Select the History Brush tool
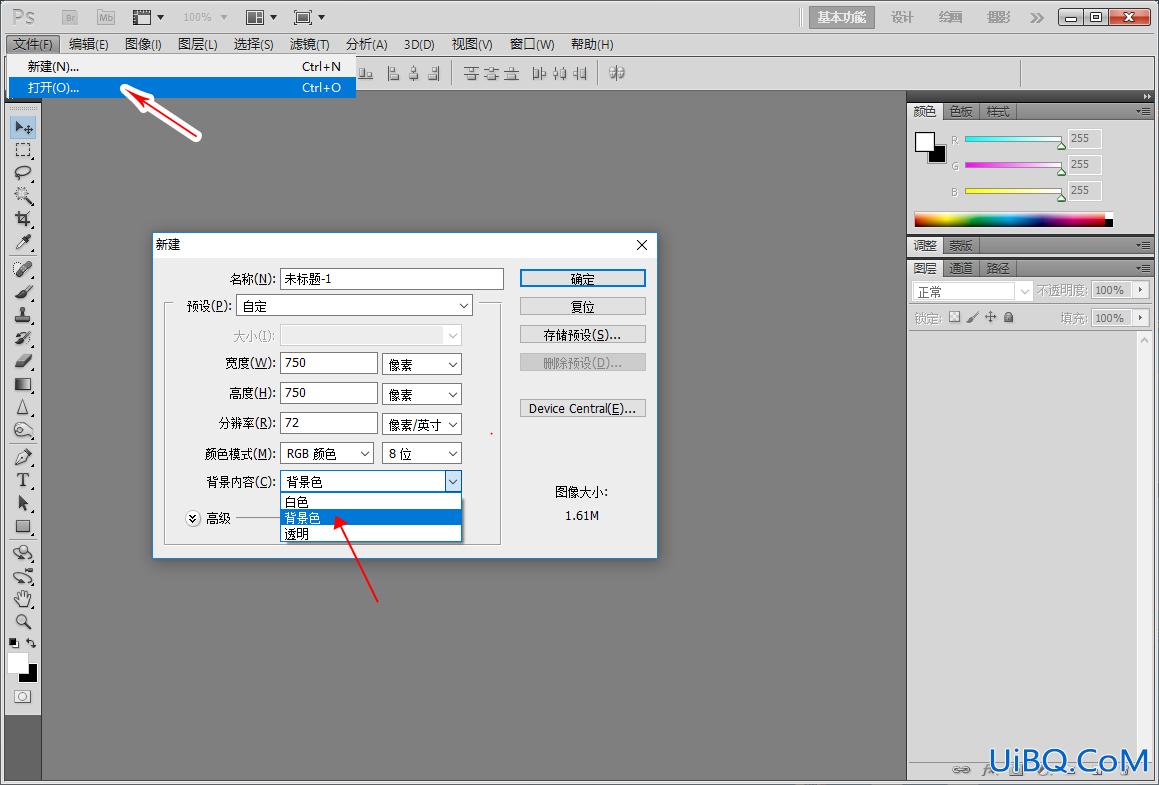This screenshot has width=1159, height=785. [x=23, y=338]
